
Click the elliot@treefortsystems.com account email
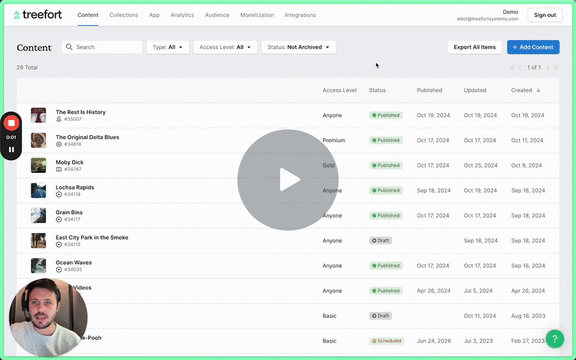coord(487,19)
